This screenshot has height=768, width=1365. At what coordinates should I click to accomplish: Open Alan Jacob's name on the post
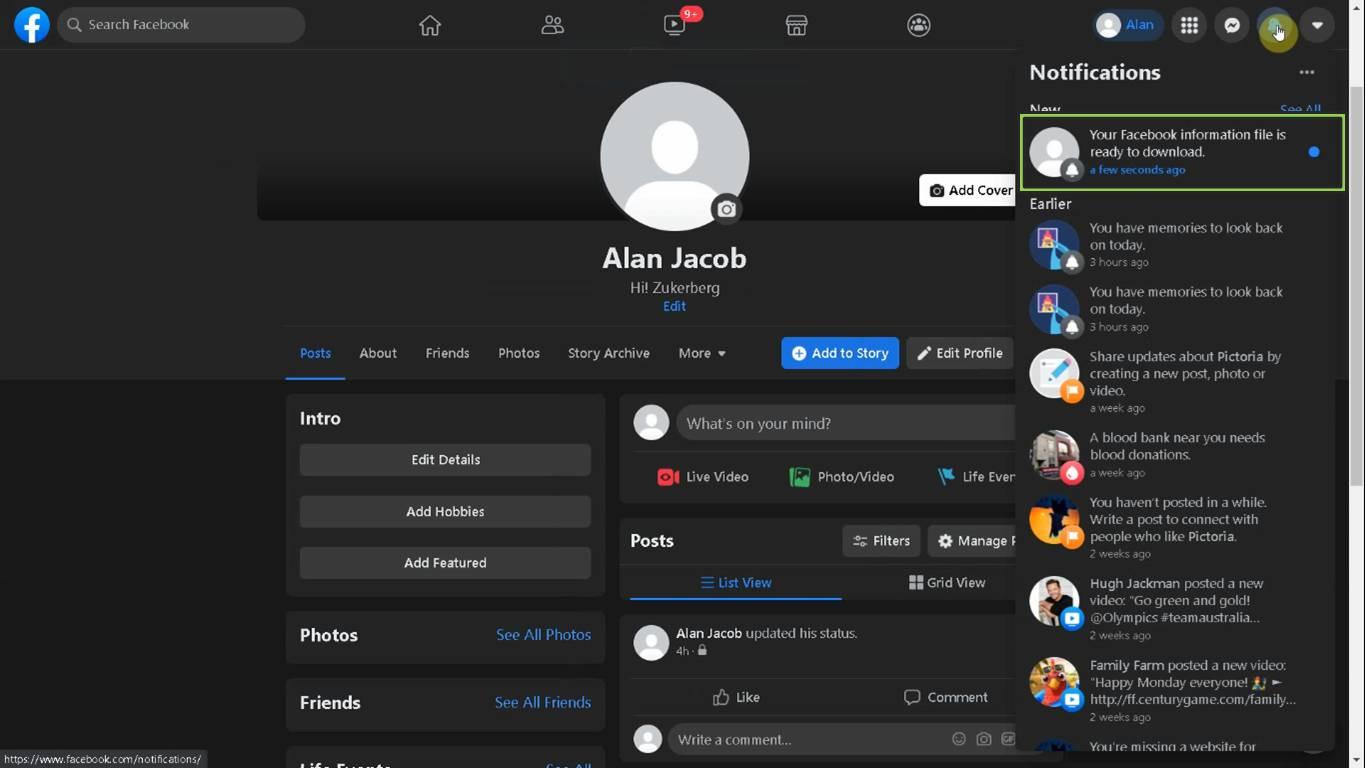pyautogui.click(x=709, y=633)
